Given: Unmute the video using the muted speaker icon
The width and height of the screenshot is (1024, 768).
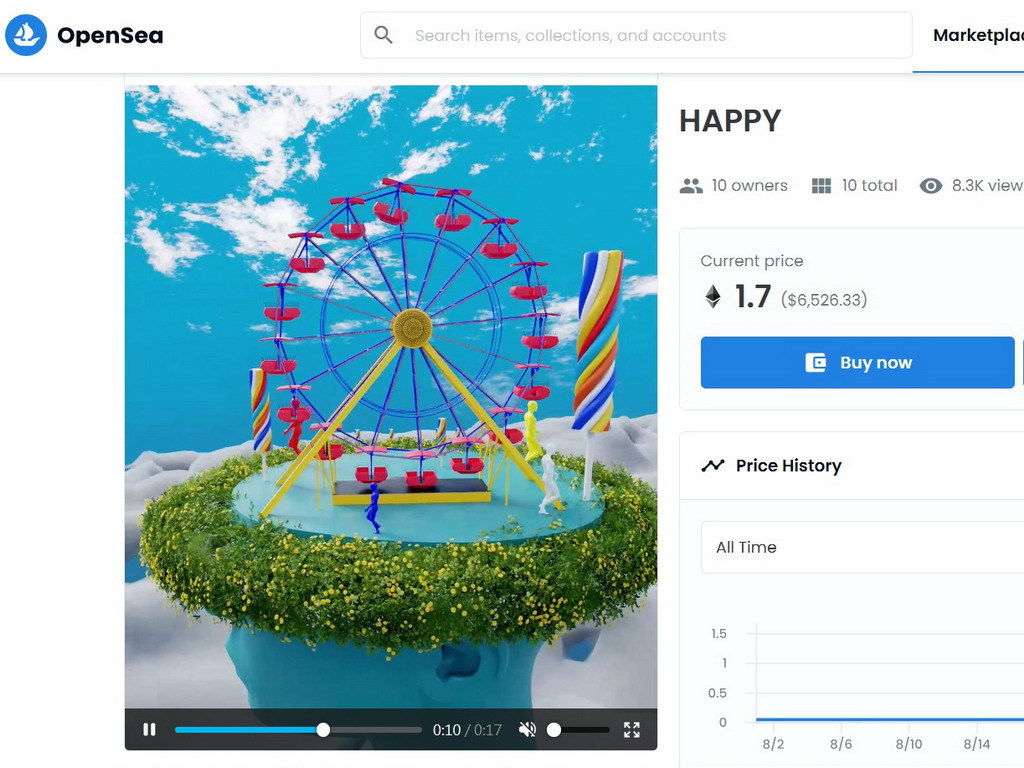Looking at the screenshot, I should (x=527, y=729).
